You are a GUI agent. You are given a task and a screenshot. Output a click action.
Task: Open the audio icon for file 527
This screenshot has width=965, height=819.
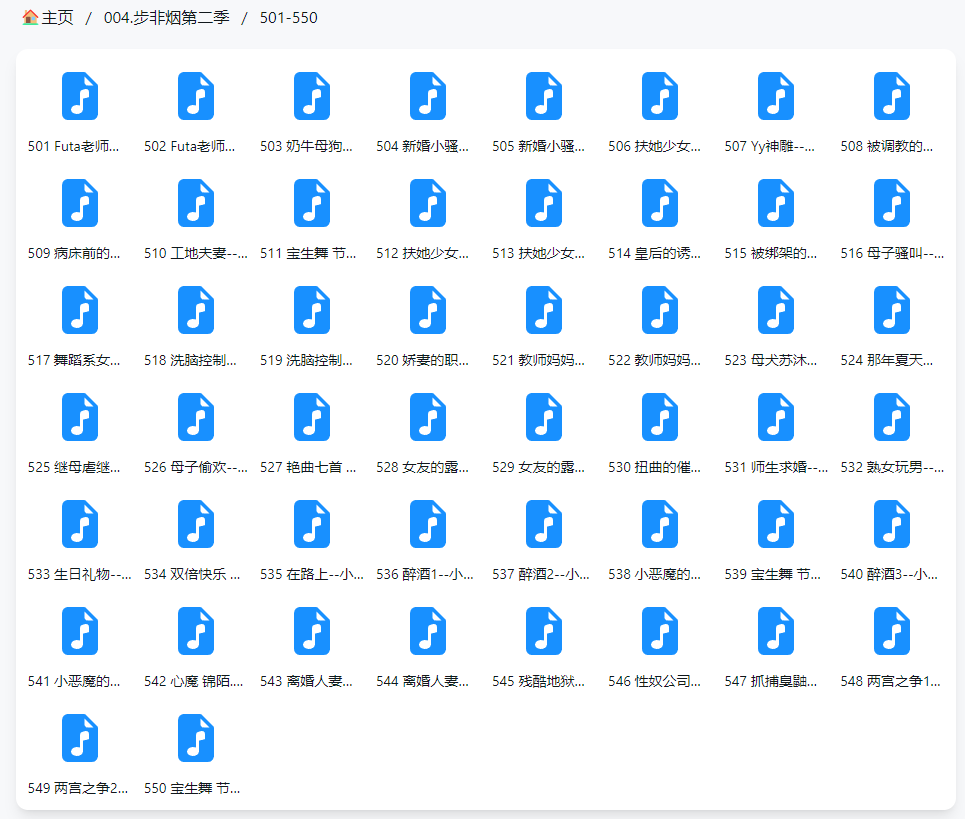pos(312,418)
